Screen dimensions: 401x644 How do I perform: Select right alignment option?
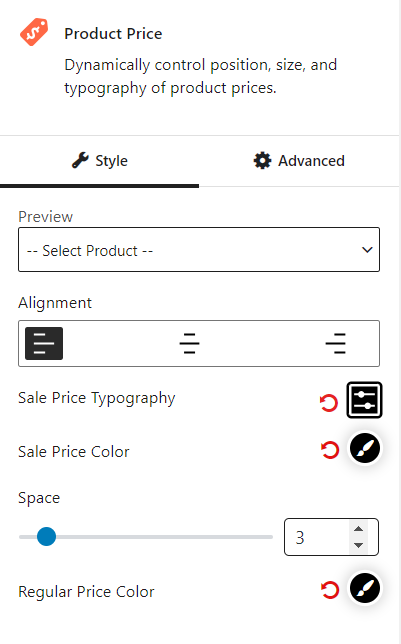pyautogui.click(x=336, y=343)
